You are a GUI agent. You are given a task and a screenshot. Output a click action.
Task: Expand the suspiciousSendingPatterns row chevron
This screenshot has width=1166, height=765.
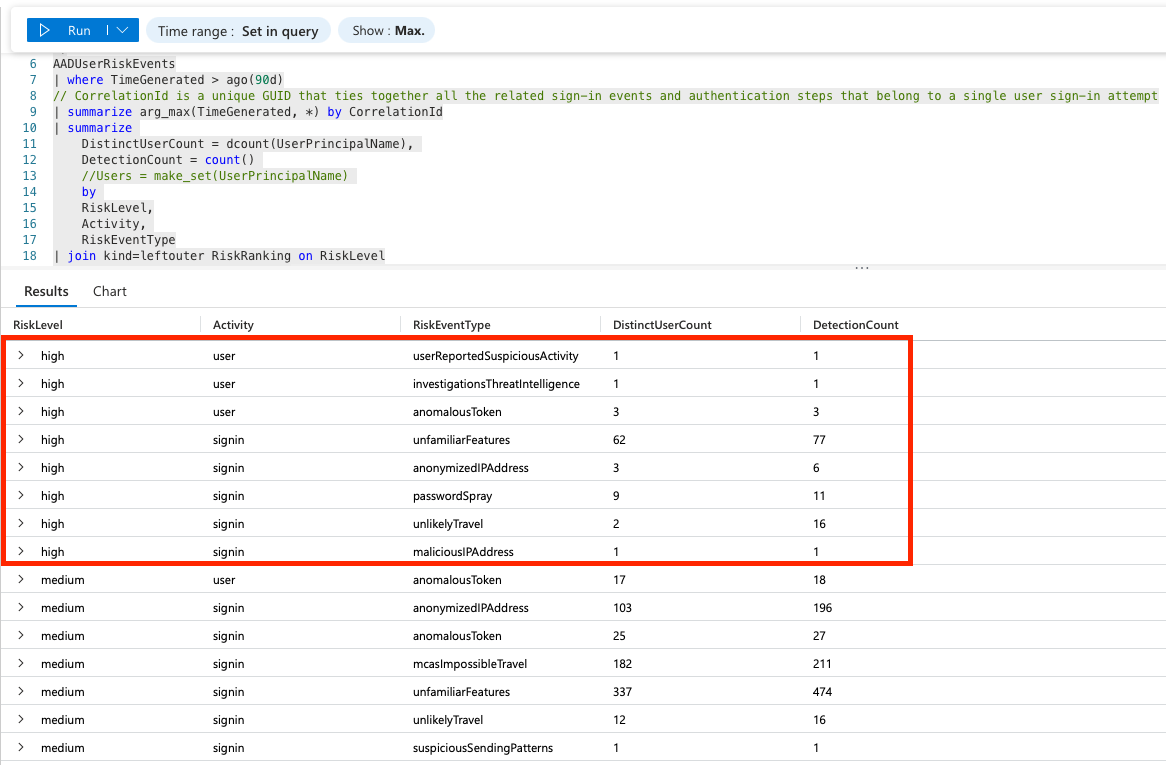pyautogui.click(x=21, y=748)
